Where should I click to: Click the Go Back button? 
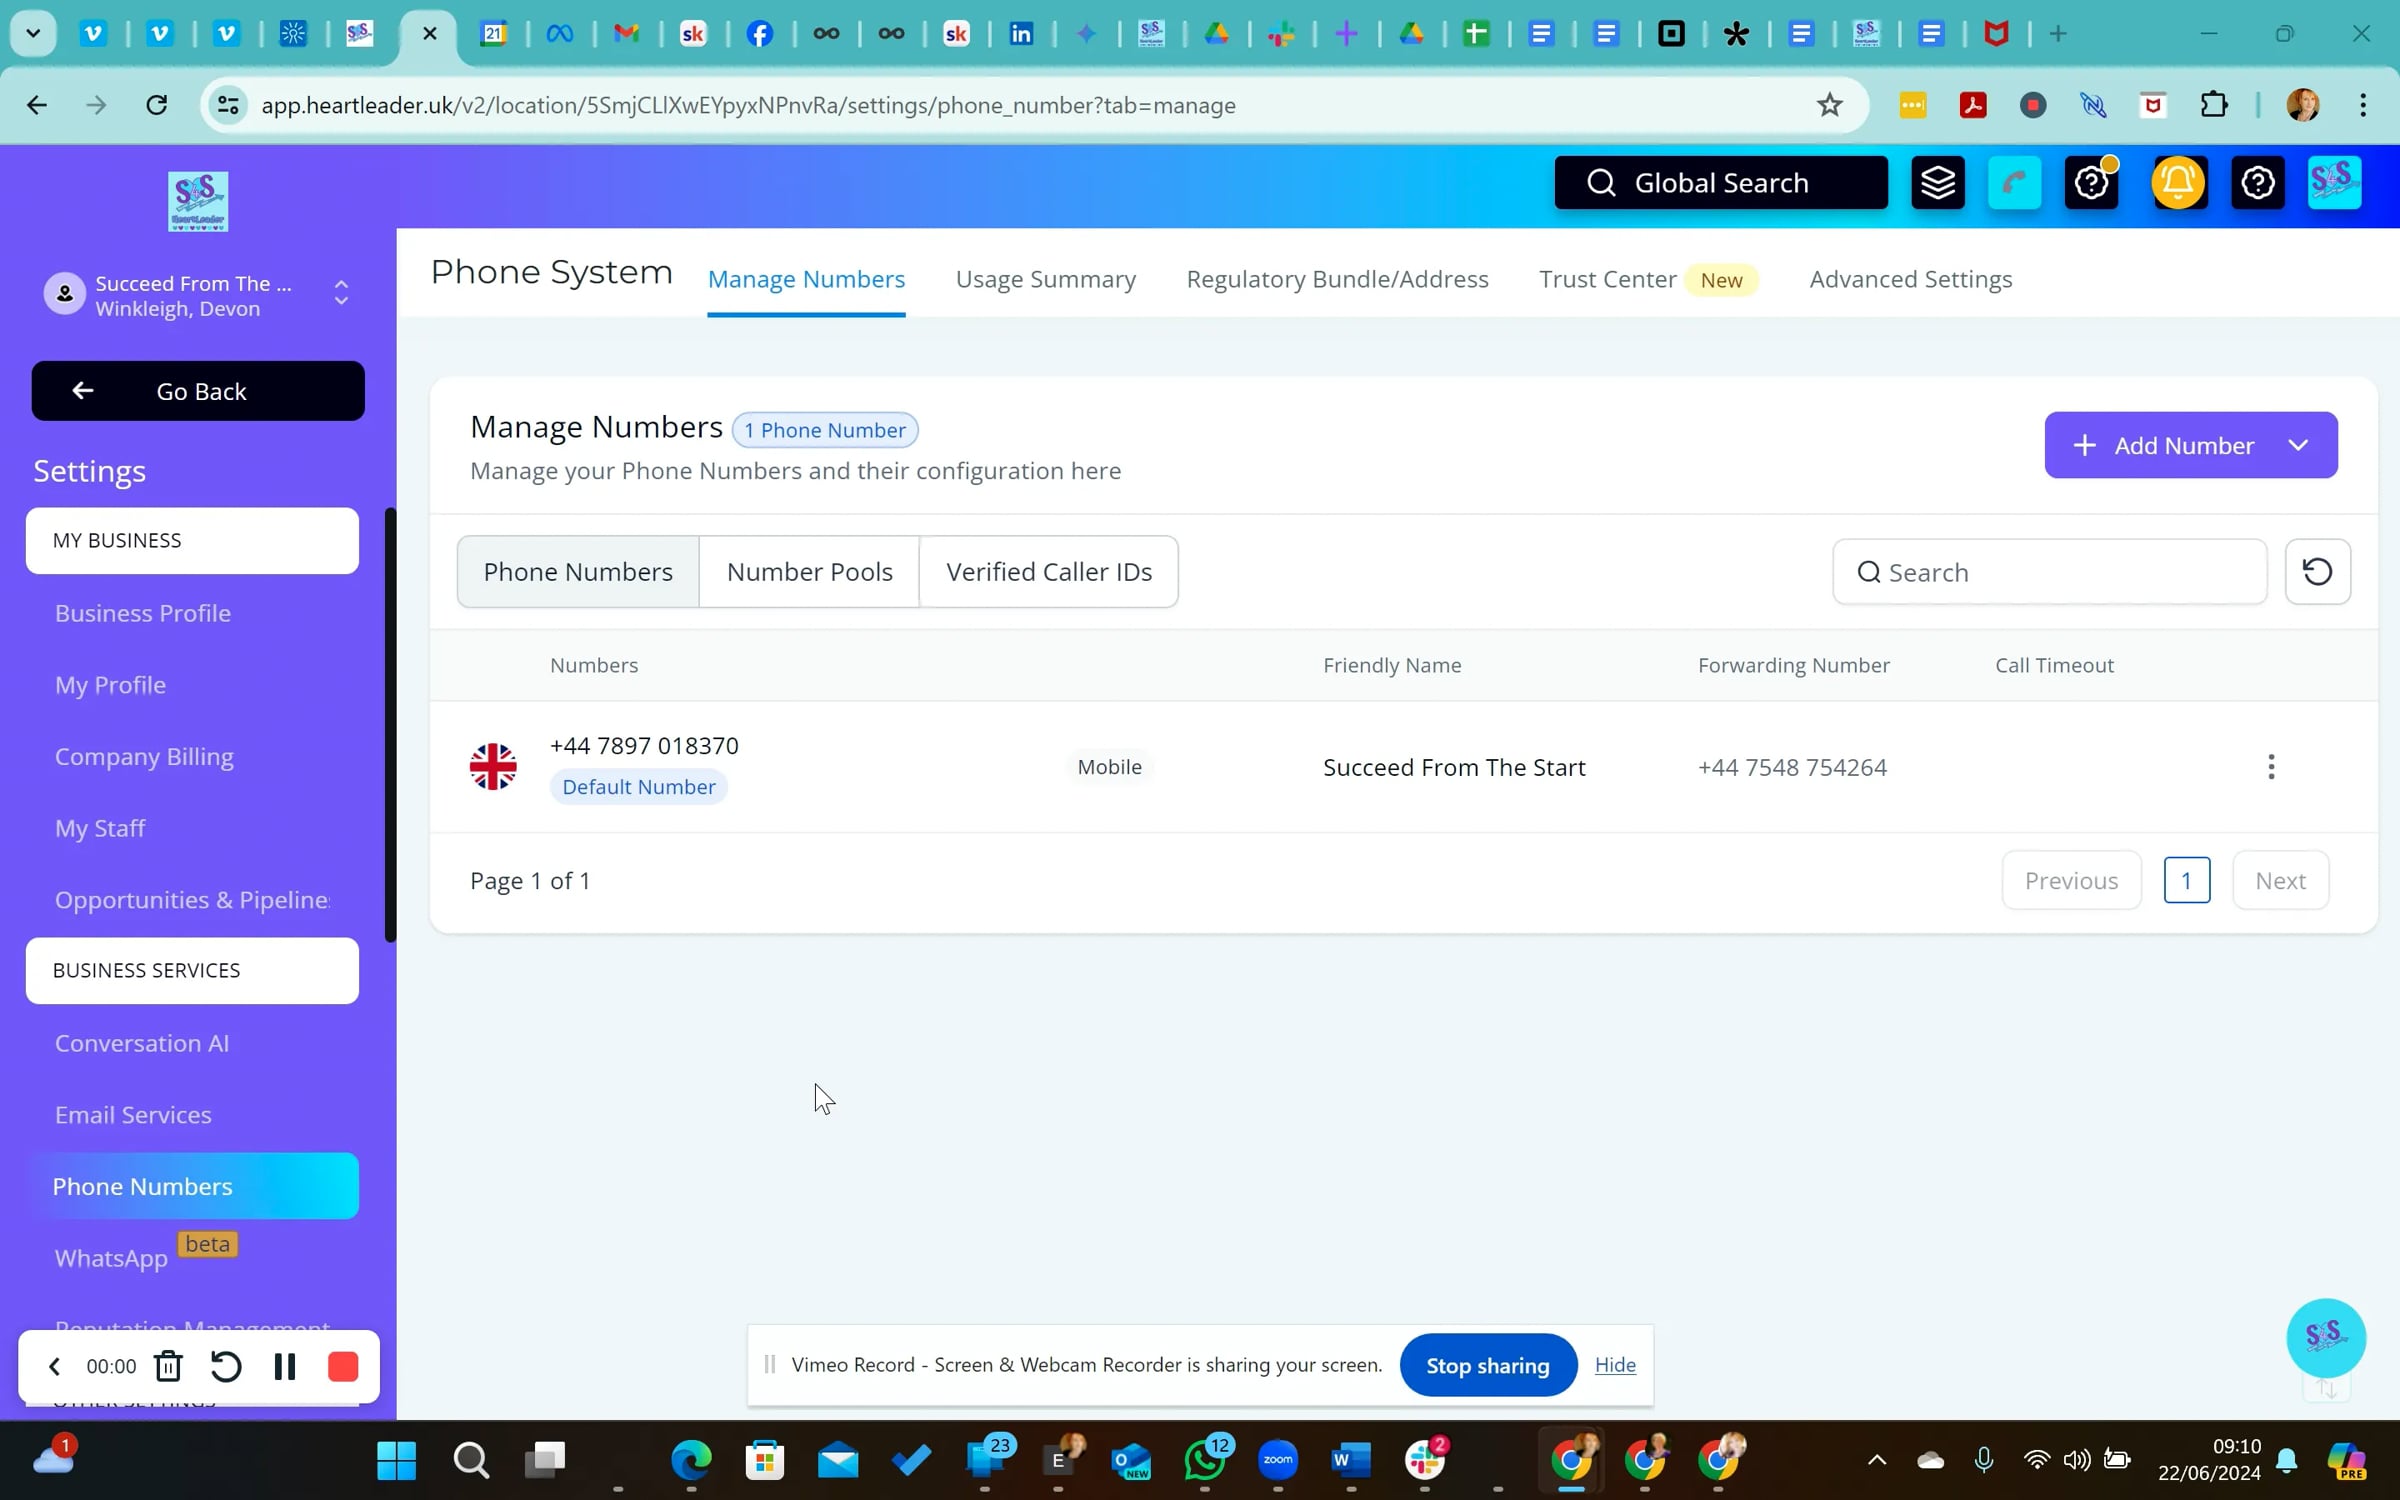tap(198, 391)
